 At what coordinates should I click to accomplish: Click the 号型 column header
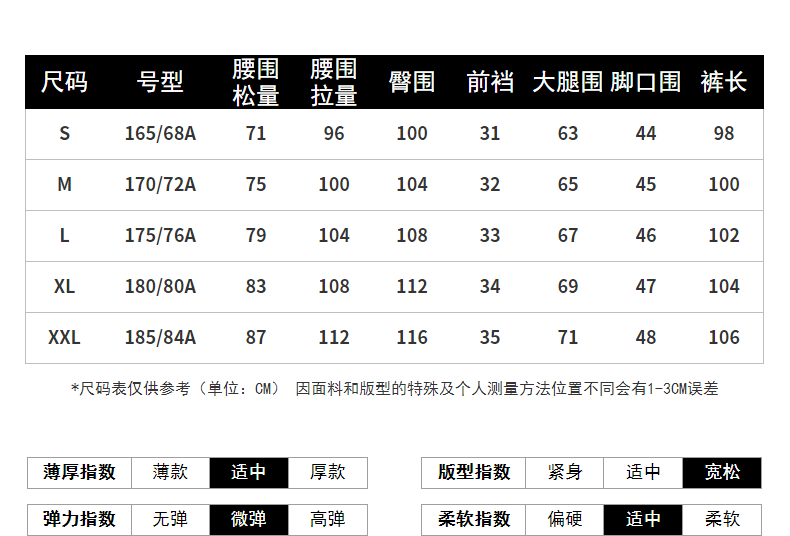point(160,82)
